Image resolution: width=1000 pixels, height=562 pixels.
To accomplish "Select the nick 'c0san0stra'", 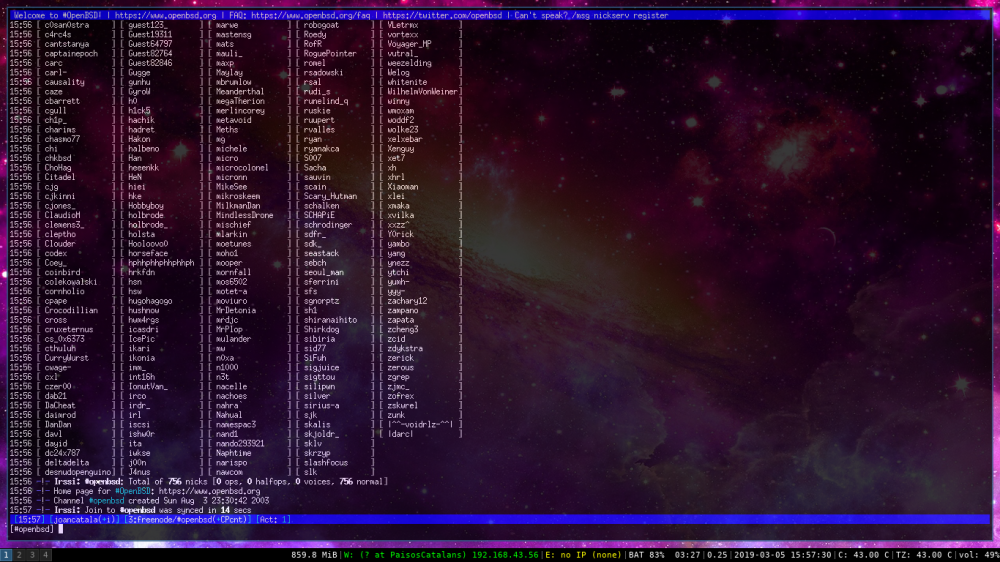I will (x=67, y=25).
